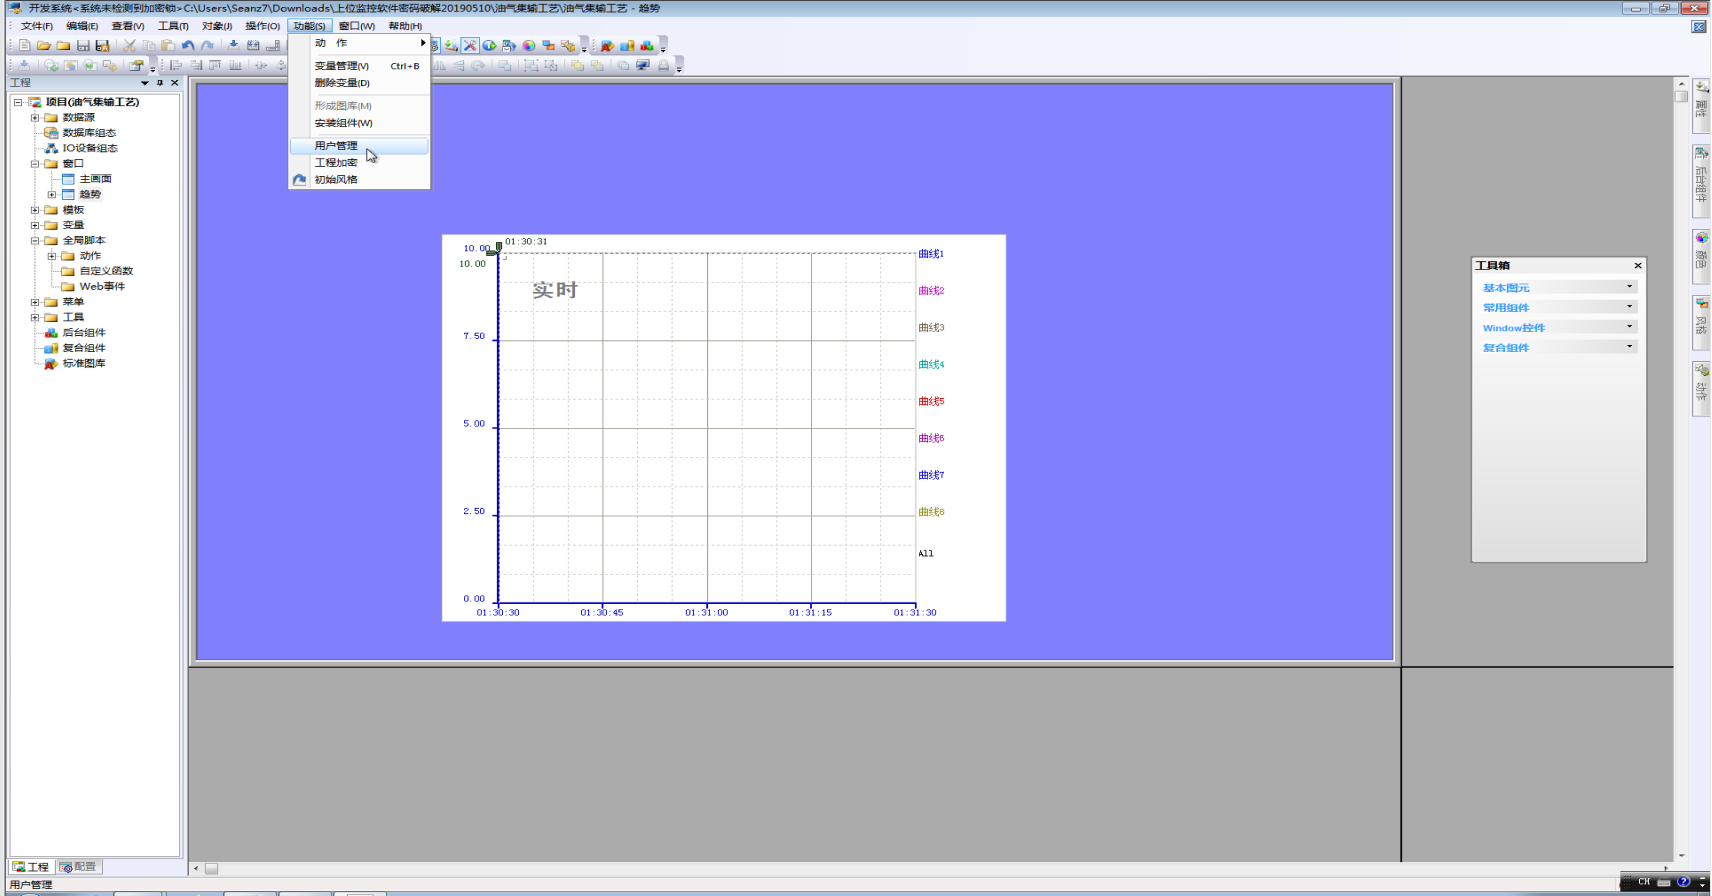Open the 属性 side panel tab
Image resolution: width=1712 pixels, height=896 pixels.
(1700, 106)
